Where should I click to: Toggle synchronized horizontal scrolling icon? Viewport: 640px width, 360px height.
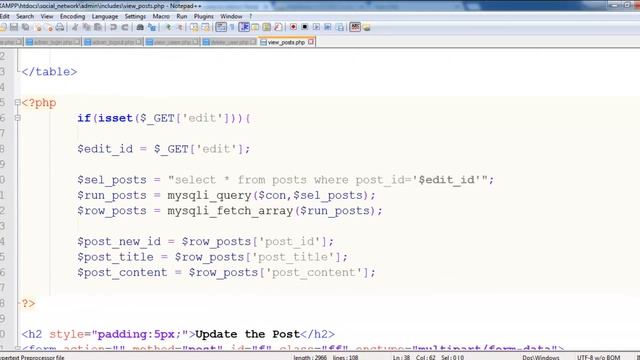pos(206,27)
